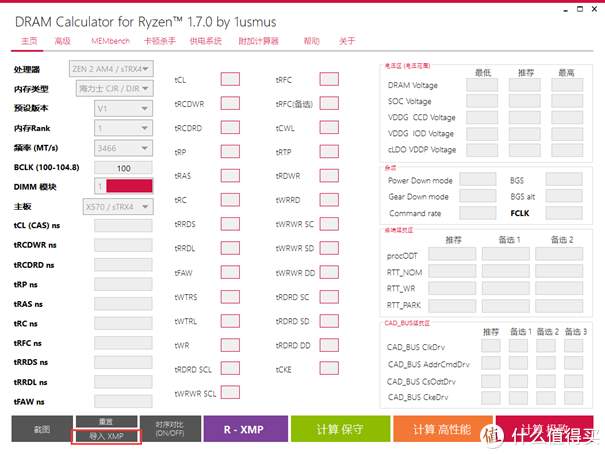The width and height of the screenshot is (605, 454).
Task: Click the tCWL timing value box
Action: [x=329, y=127]
